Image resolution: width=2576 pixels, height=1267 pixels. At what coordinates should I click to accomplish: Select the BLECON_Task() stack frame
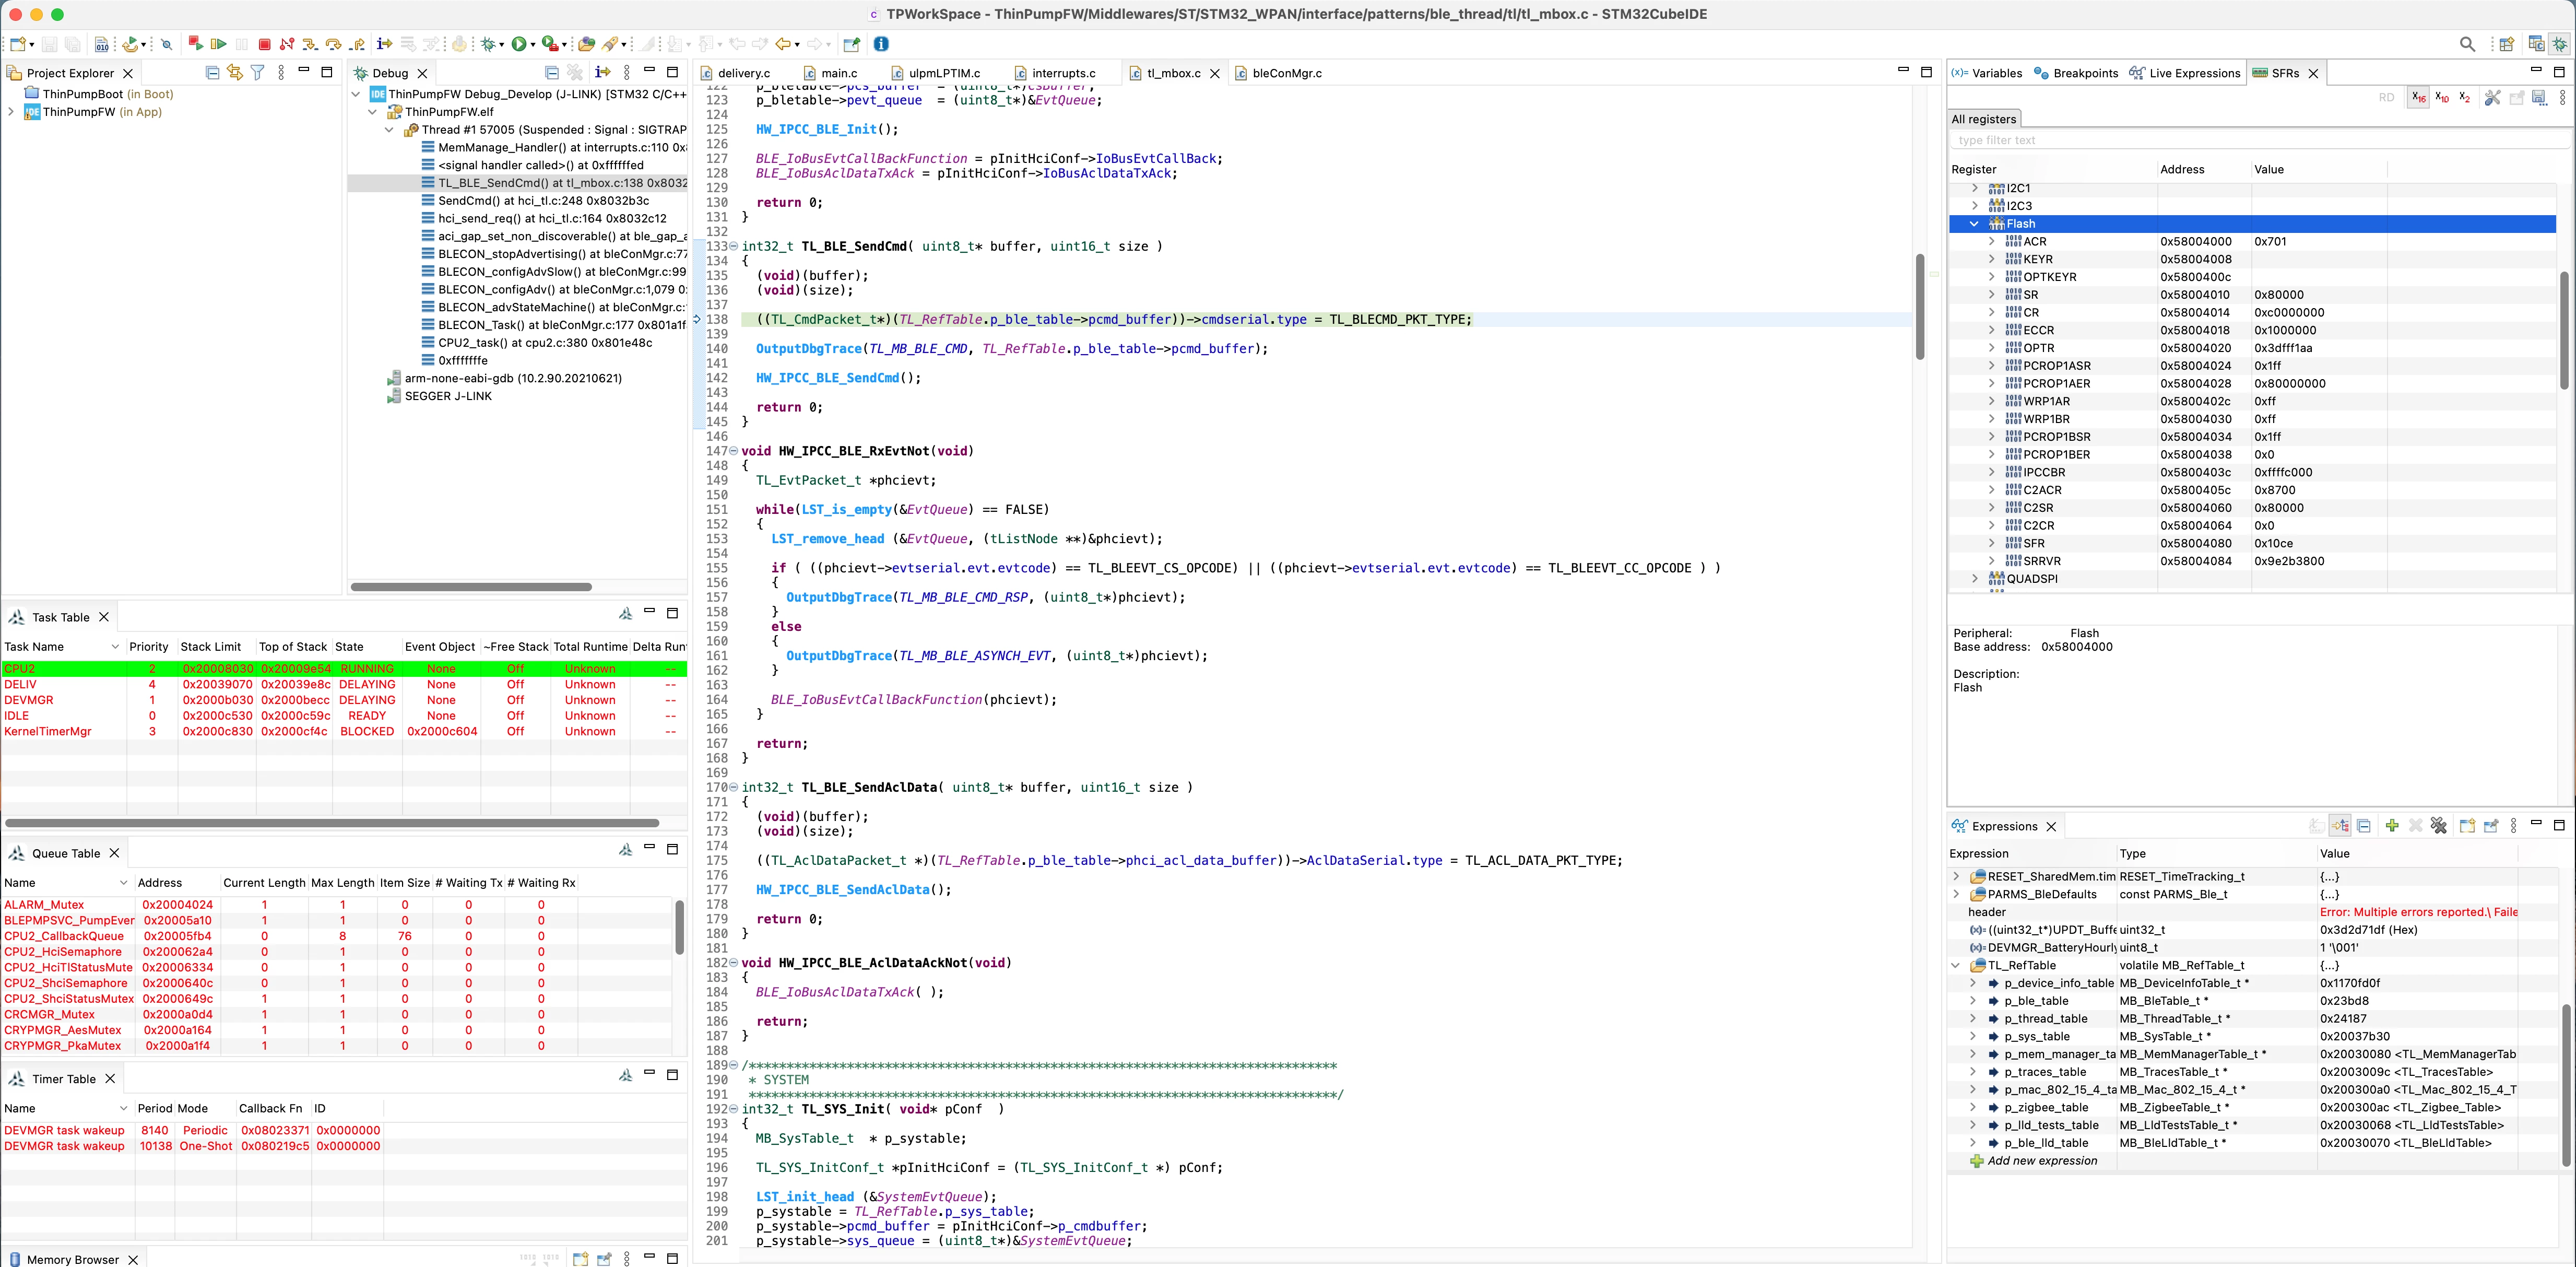[561, 325]
